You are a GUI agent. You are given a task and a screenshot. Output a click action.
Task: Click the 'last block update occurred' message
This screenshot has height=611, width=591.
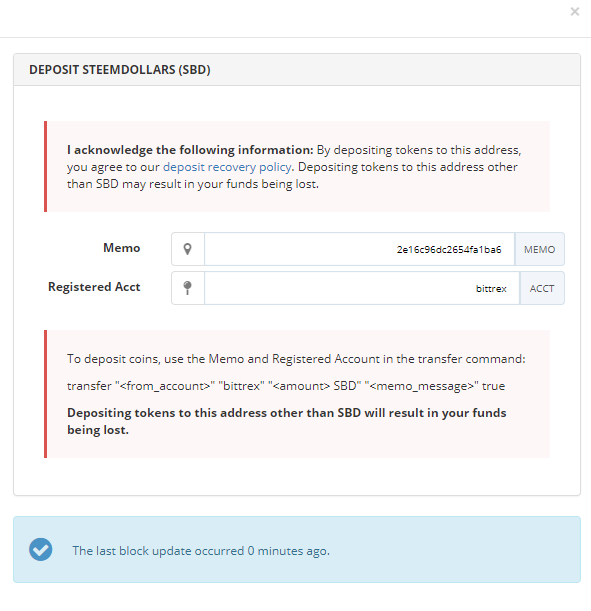(x=201, y=551)
